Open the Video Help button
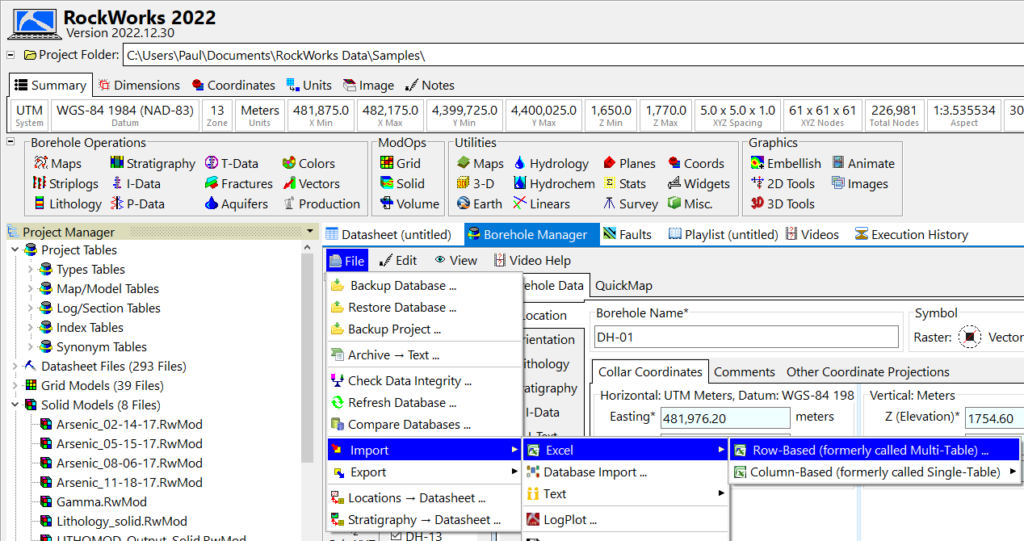 pos(533,261)
